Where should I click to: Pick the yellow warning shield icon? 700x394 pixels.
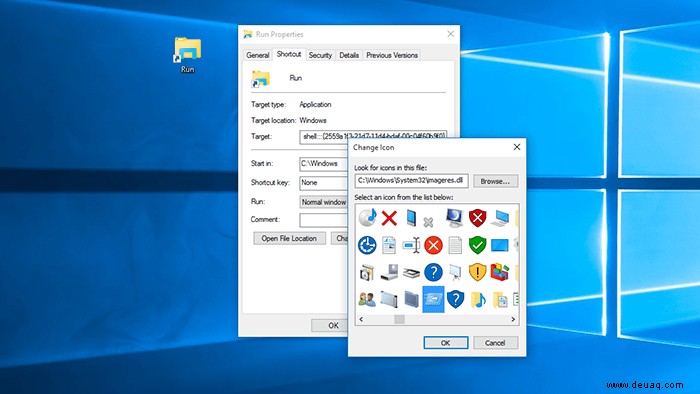coord(477,272)
